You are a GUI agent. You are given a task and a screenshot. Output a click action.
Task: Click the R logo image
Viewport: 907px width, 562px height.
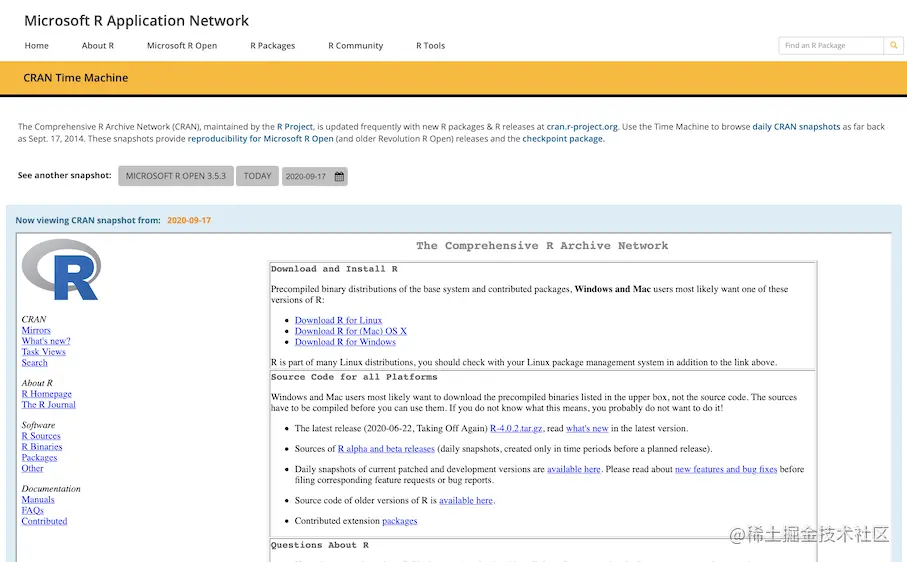tap(61, 270)
